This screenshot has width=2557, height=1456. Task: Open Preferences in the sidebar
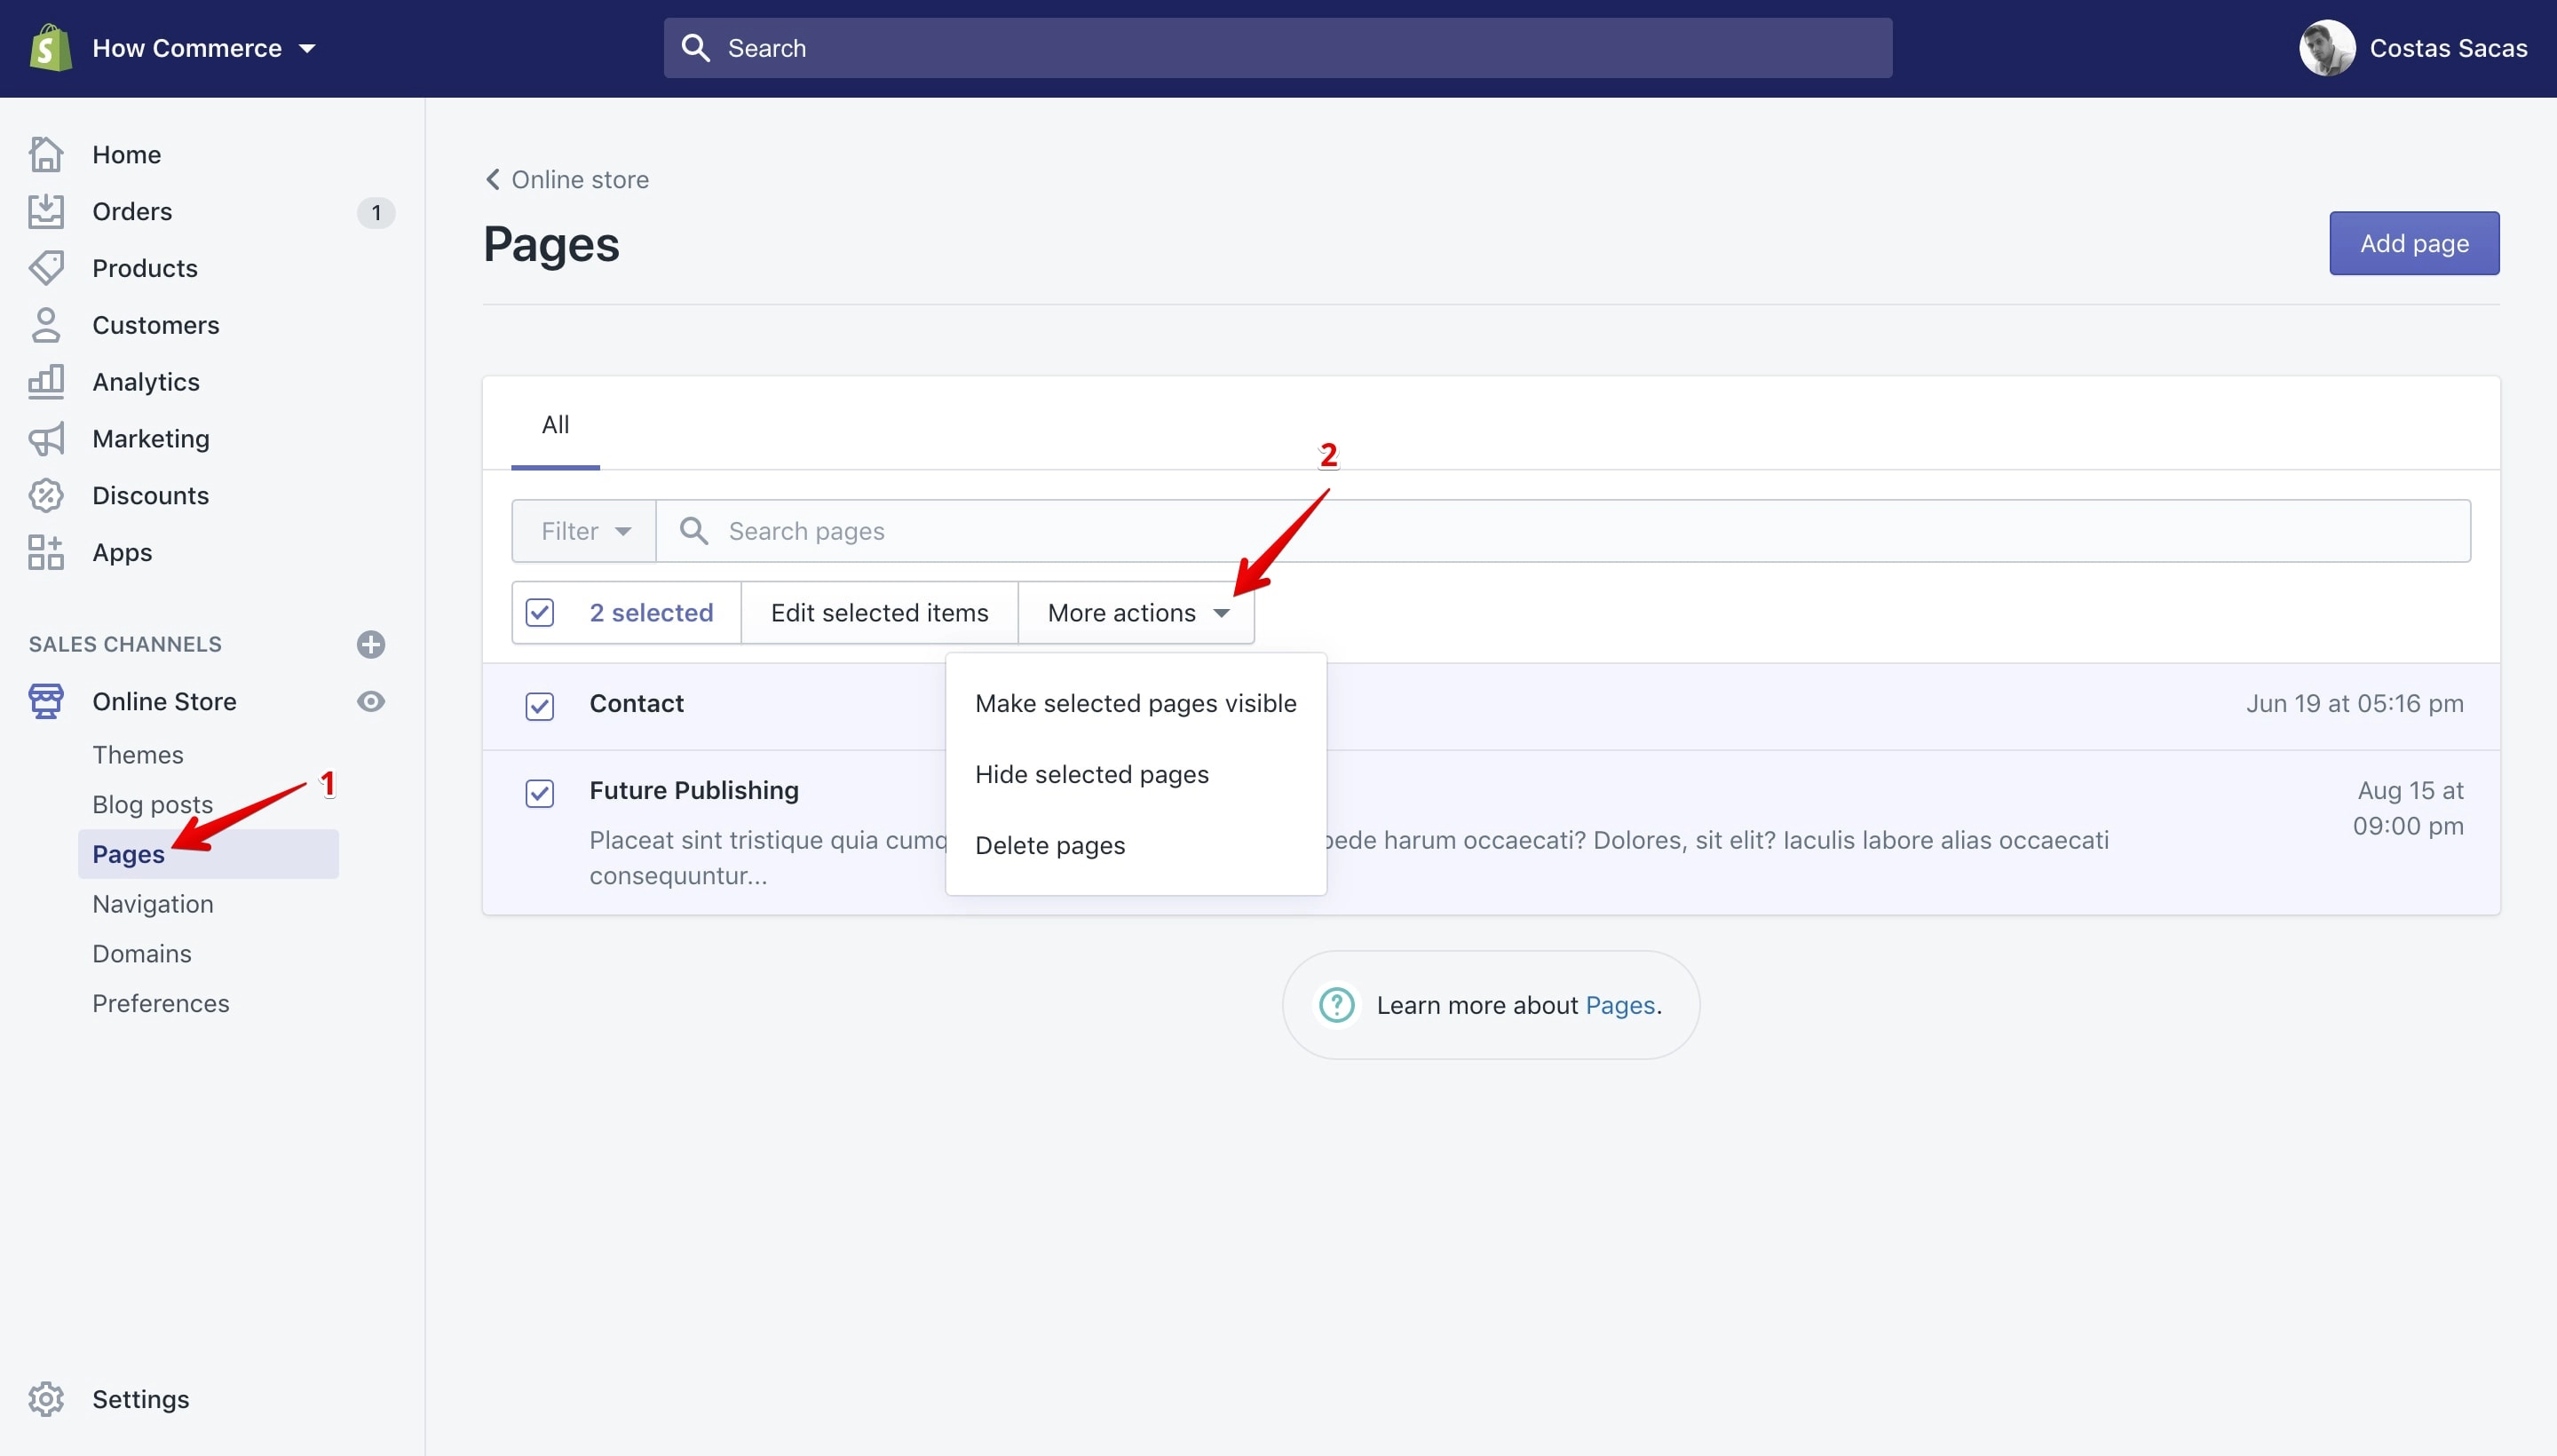pos(161,1003)
